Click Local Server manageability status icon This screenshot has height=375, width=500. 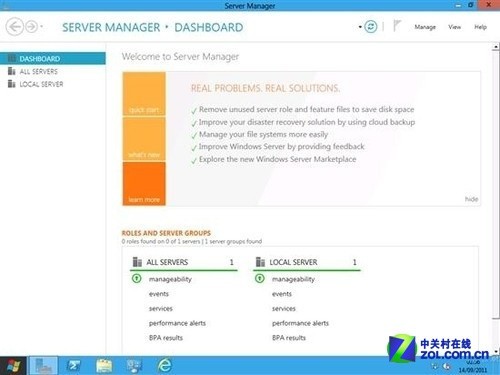click(260, 278)
